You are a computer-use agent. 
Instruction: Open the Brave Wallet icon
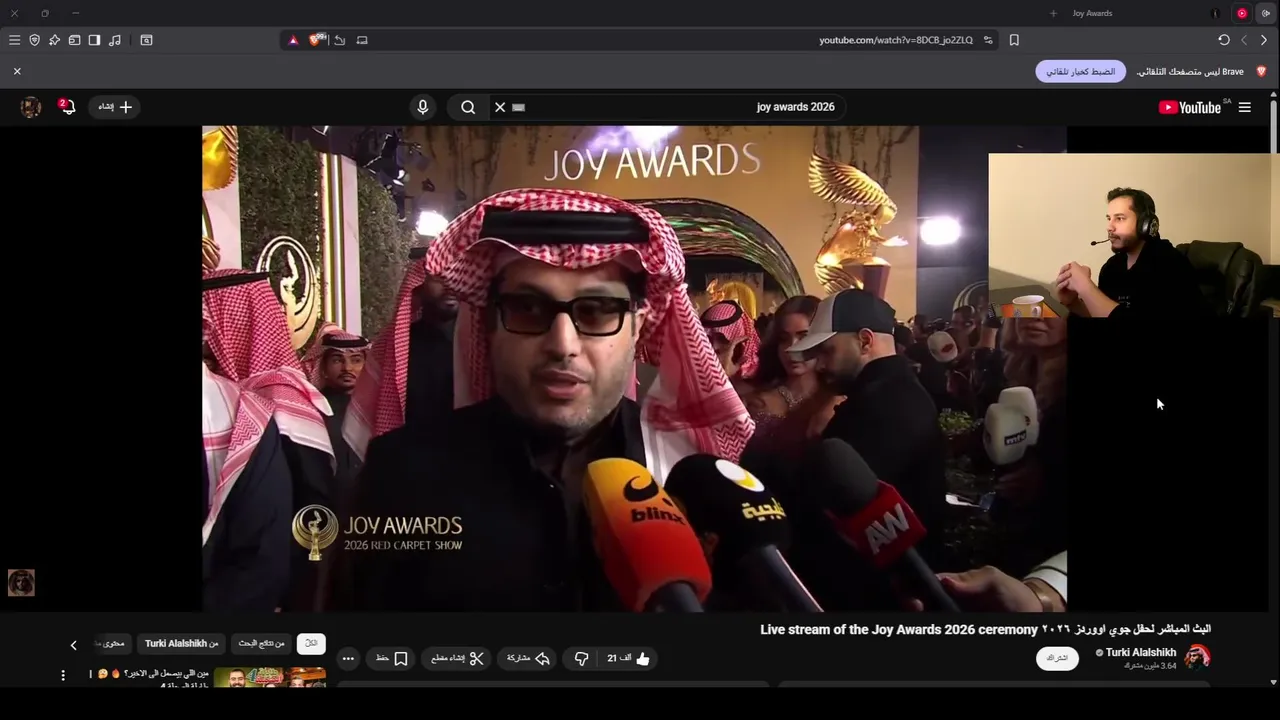point(74,40)
